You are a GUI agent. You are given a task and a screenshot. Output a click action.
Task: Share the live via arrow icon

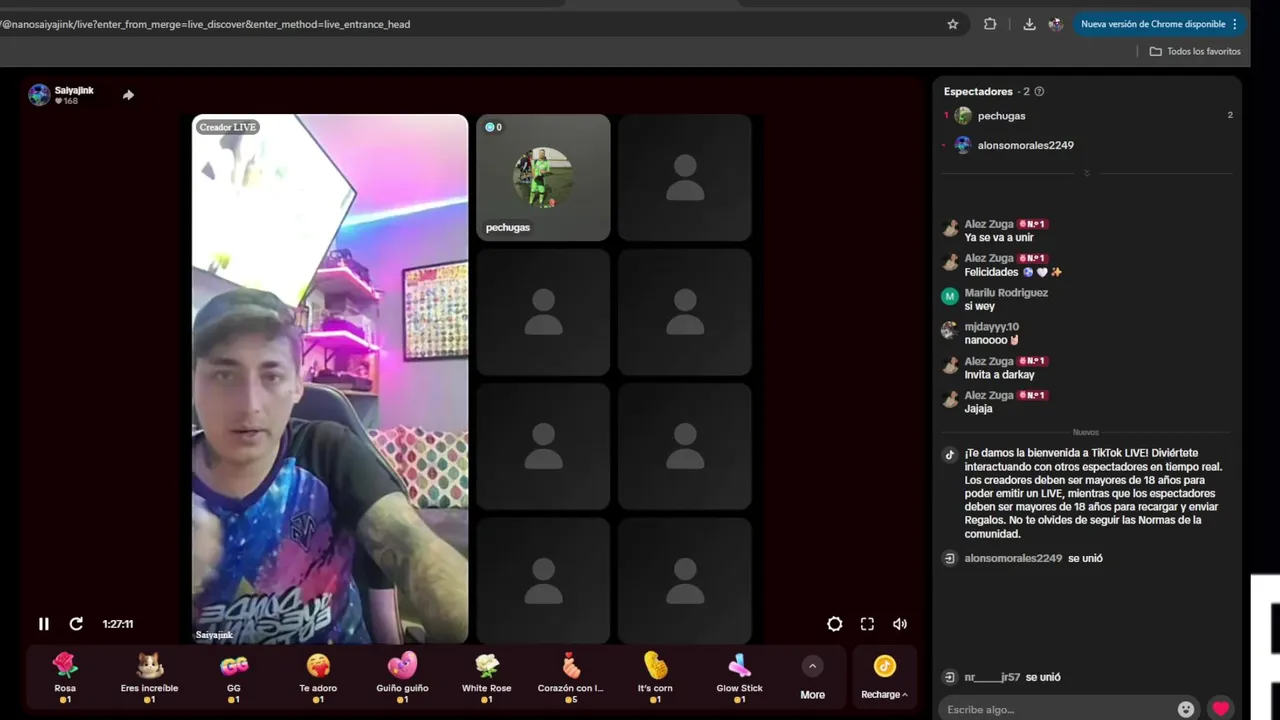[x=128, y=95]
